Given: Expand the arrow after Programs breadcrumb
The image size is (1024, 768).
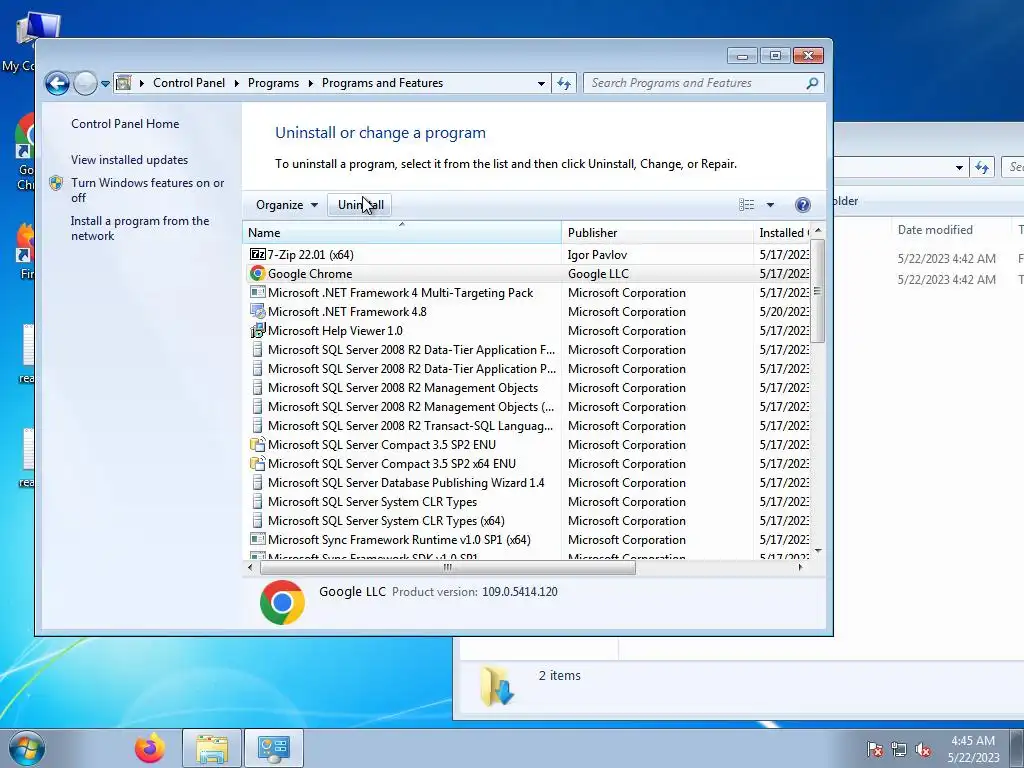Looking at the screenshot, I should (x=310, y=83).
